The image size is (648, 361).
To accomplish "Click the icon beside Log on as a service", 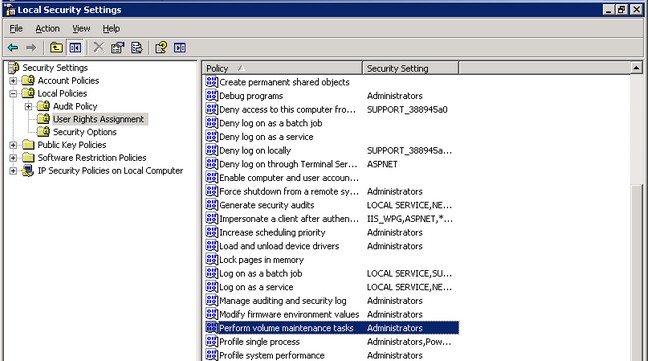I will [x=212, y=287].
